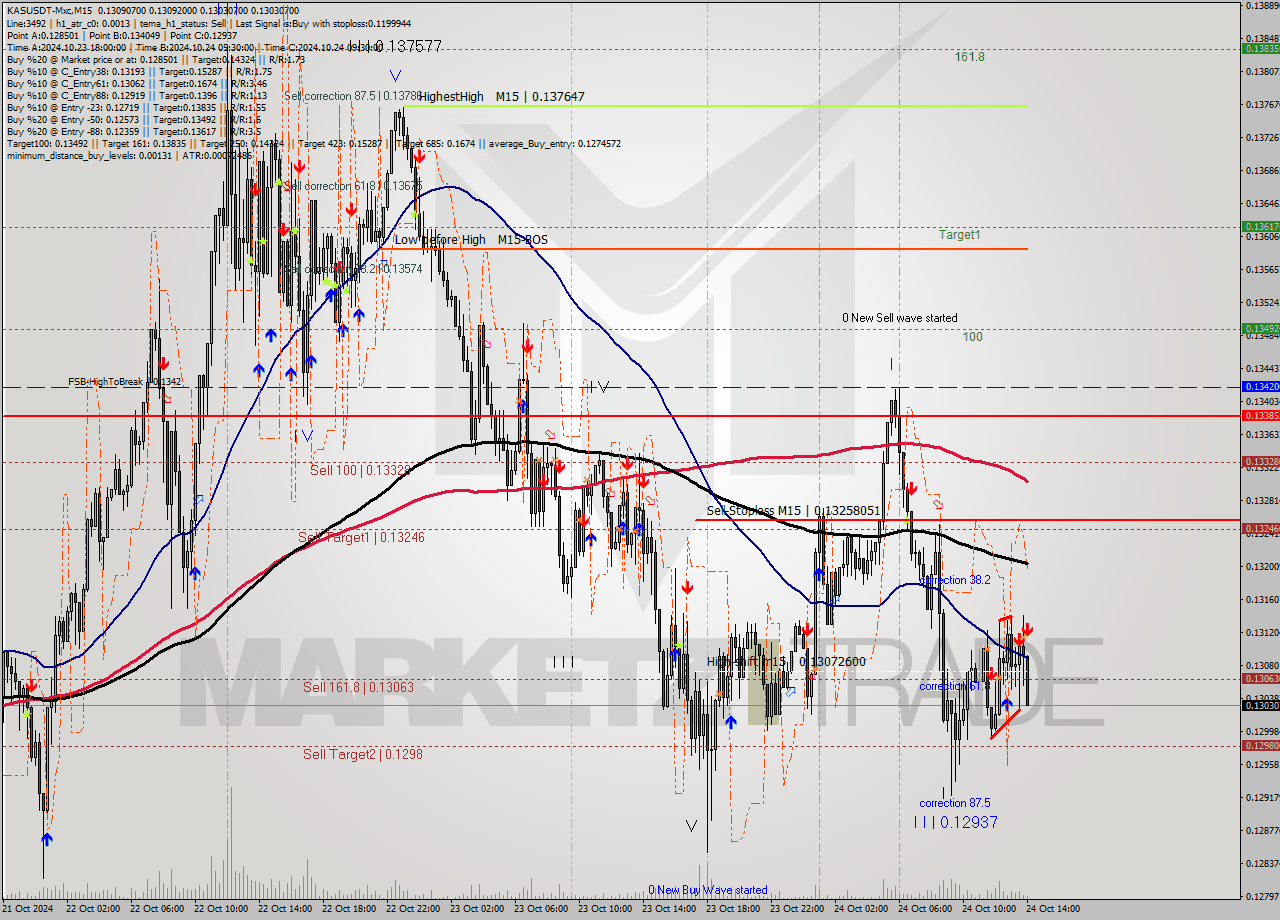Click the red 0.13063 price tag

click(x=1260, y=679)
